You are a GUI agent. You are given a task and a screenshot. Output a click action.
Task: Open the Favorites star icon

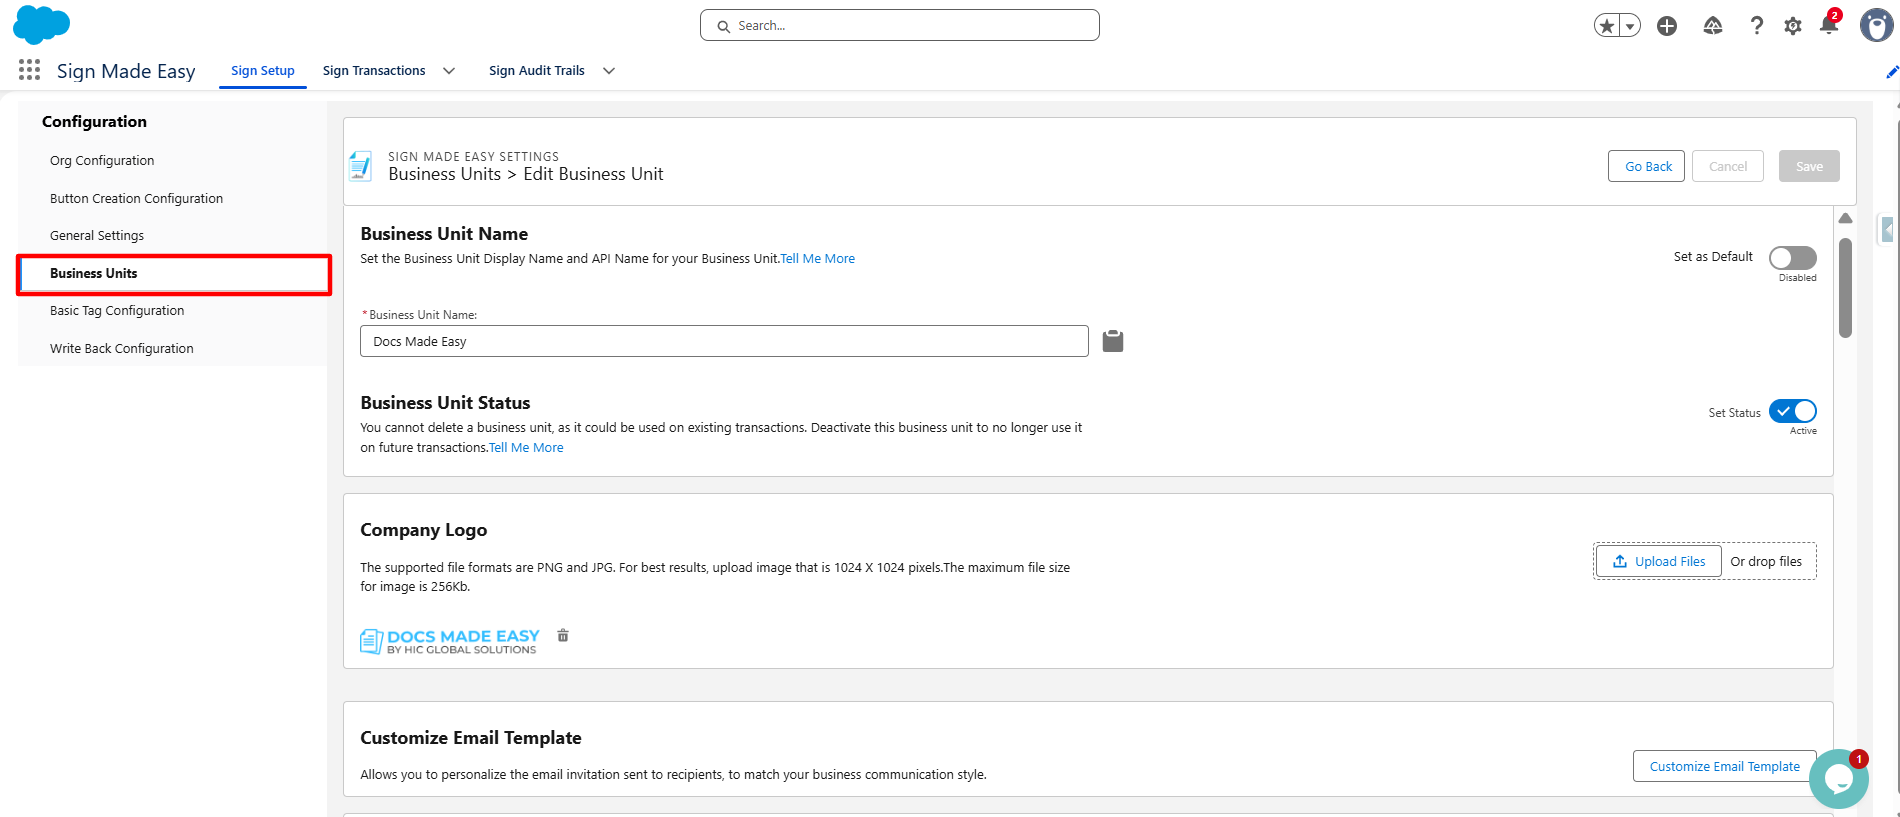pos(1607,26)
